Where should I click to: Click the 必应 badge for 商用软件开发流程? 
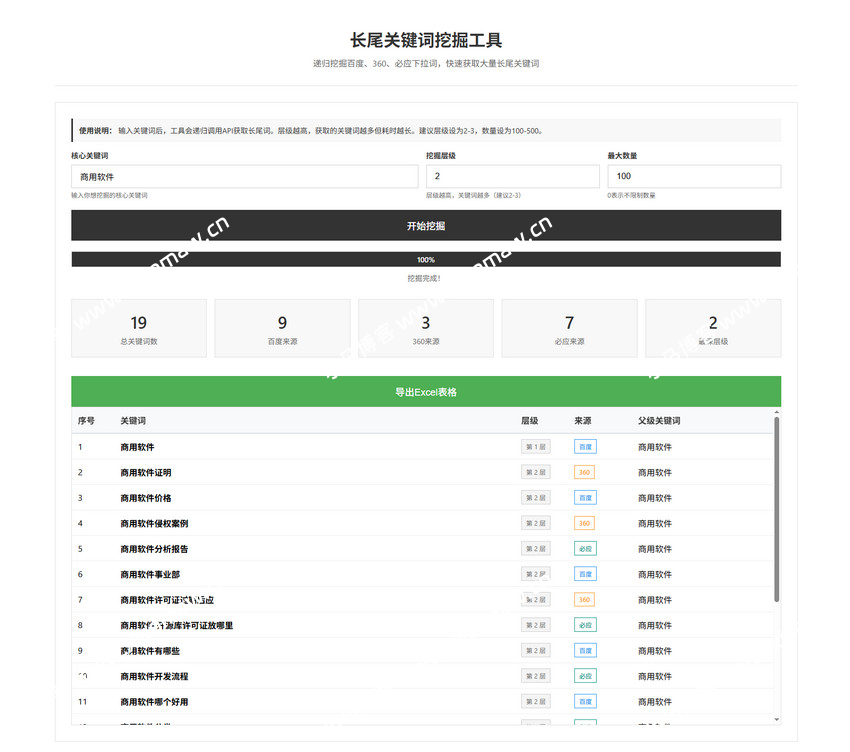pos(584,675)
